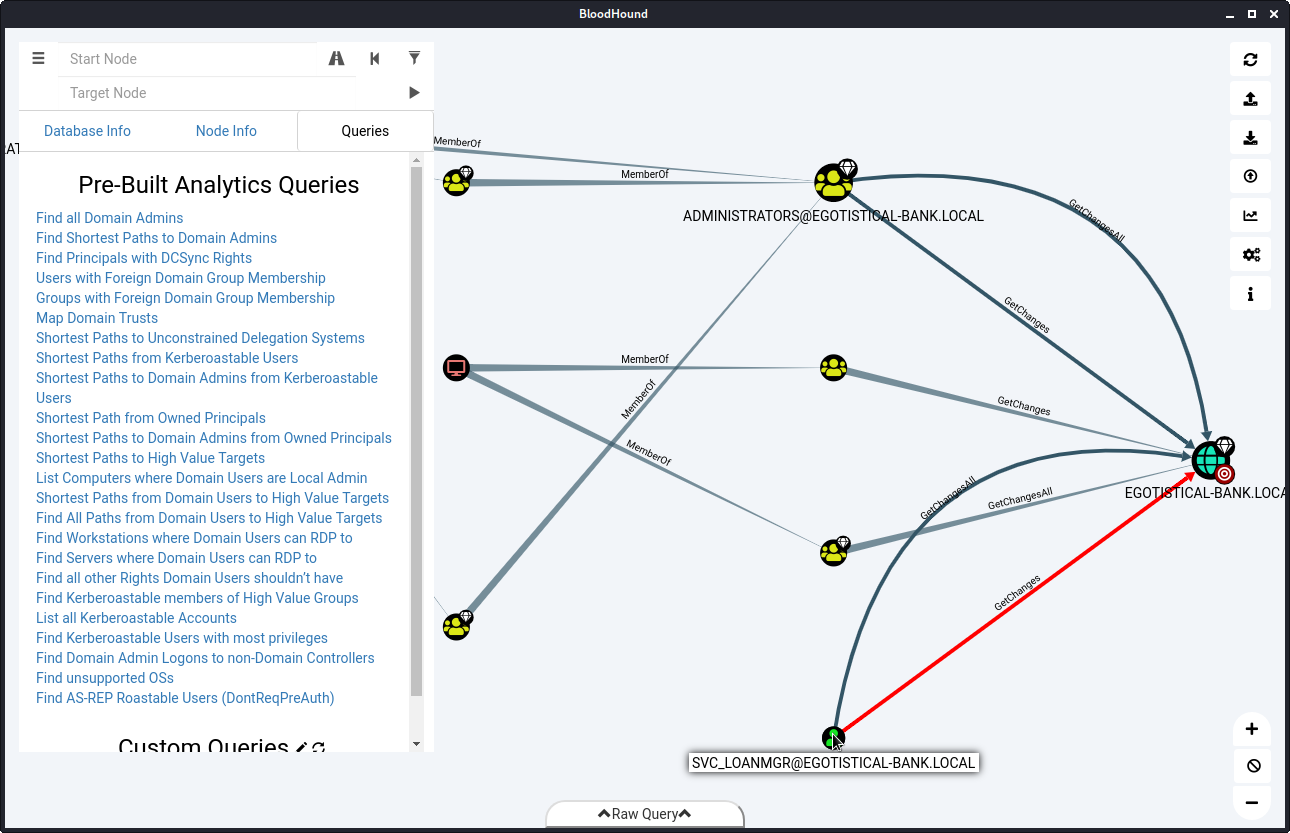Run Find all Domain Admins query
Viewport: 1290px width, 833px height.
pyautogui.click(x=110, y=218)
